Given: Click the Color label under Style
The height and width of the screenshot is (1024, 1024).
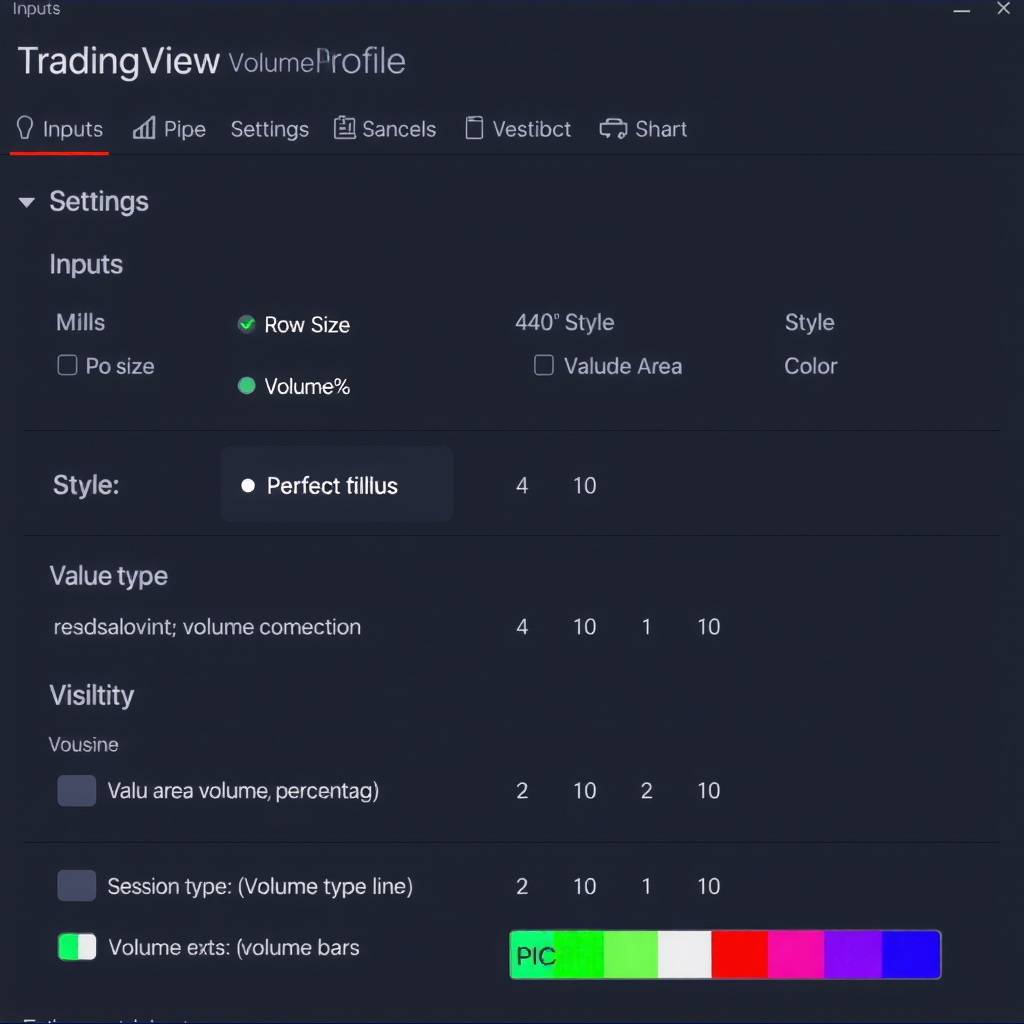Looking at the screenshot, I should pyautogui.click(x=810, y=366).
